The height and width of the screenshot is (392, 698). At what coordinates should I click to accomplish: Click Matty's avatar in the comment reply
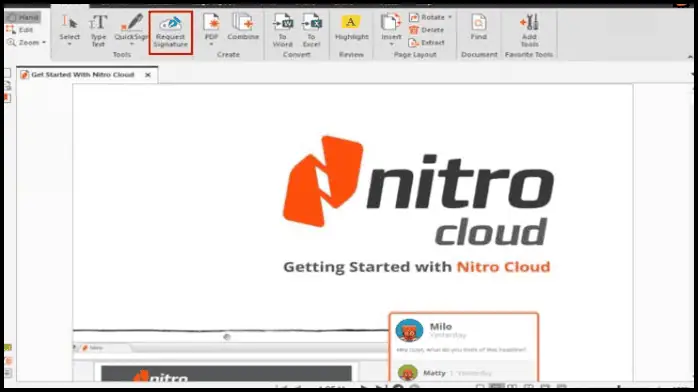click(408, 372)
